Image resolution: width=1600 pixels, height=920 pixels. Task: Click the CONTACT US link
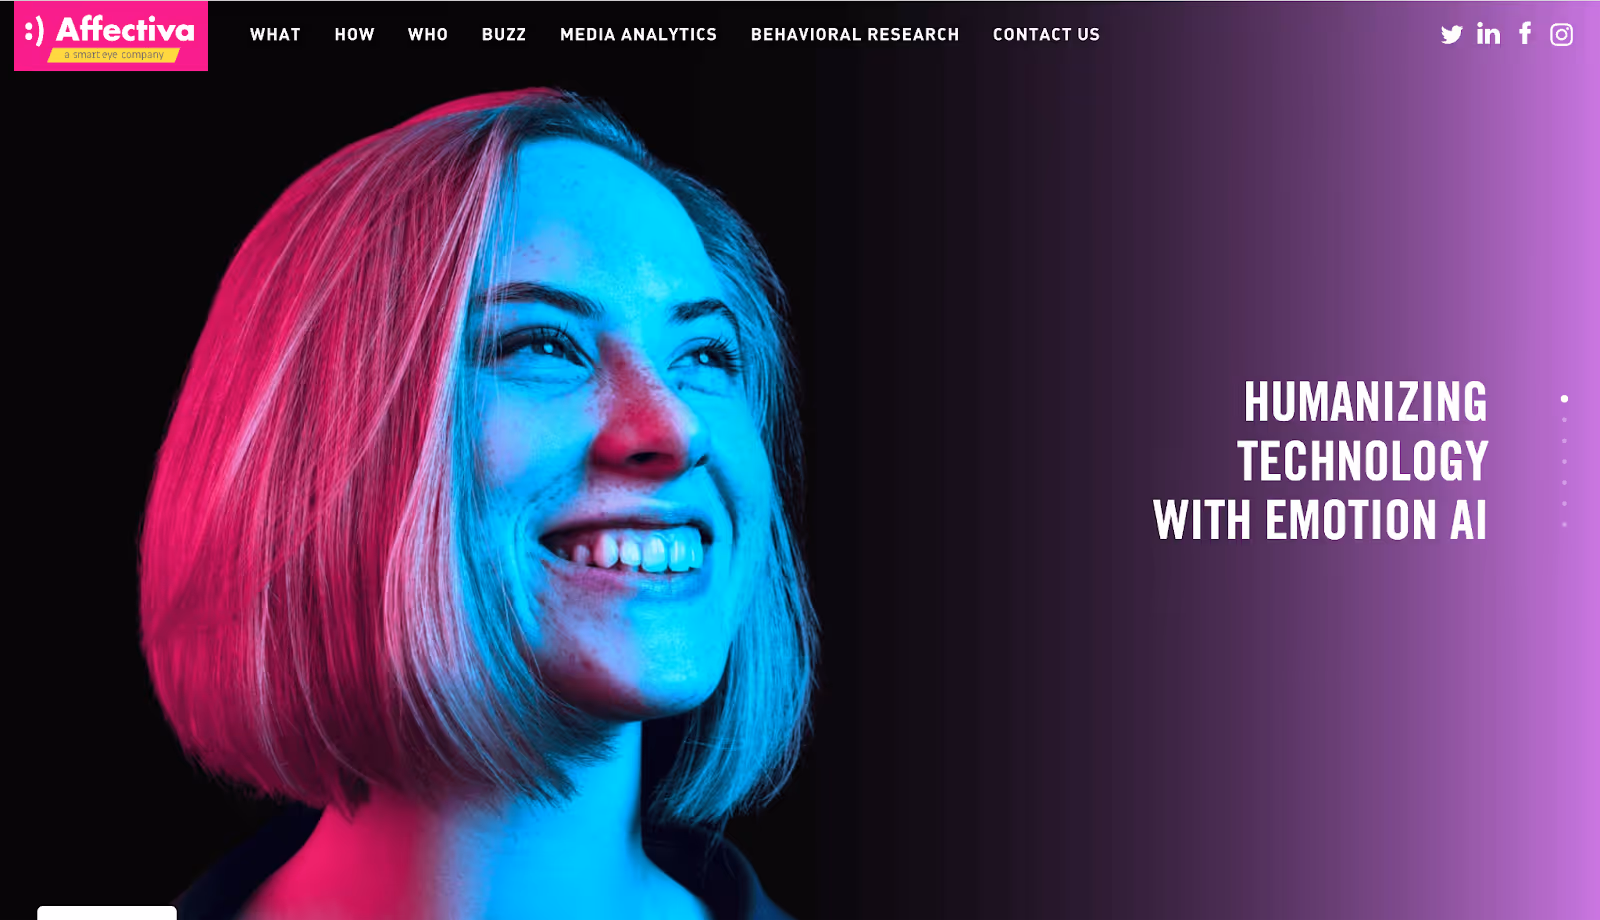pos(1046,34)
